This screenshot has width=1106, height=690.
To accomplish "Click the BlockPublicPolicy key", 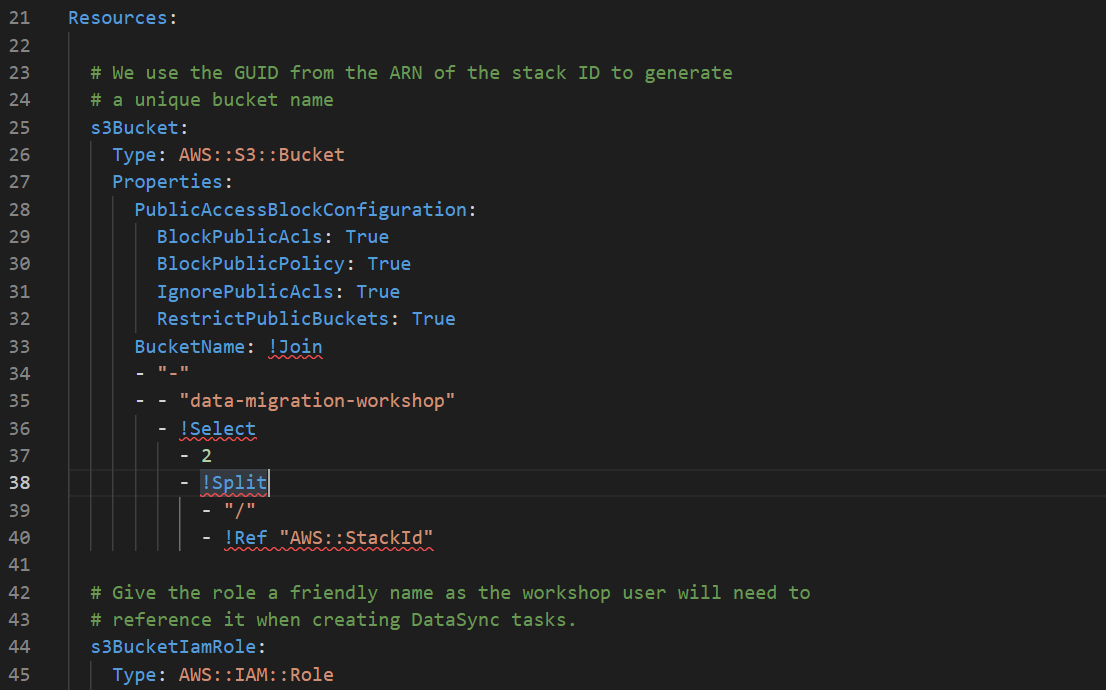I will coord(250,264).
